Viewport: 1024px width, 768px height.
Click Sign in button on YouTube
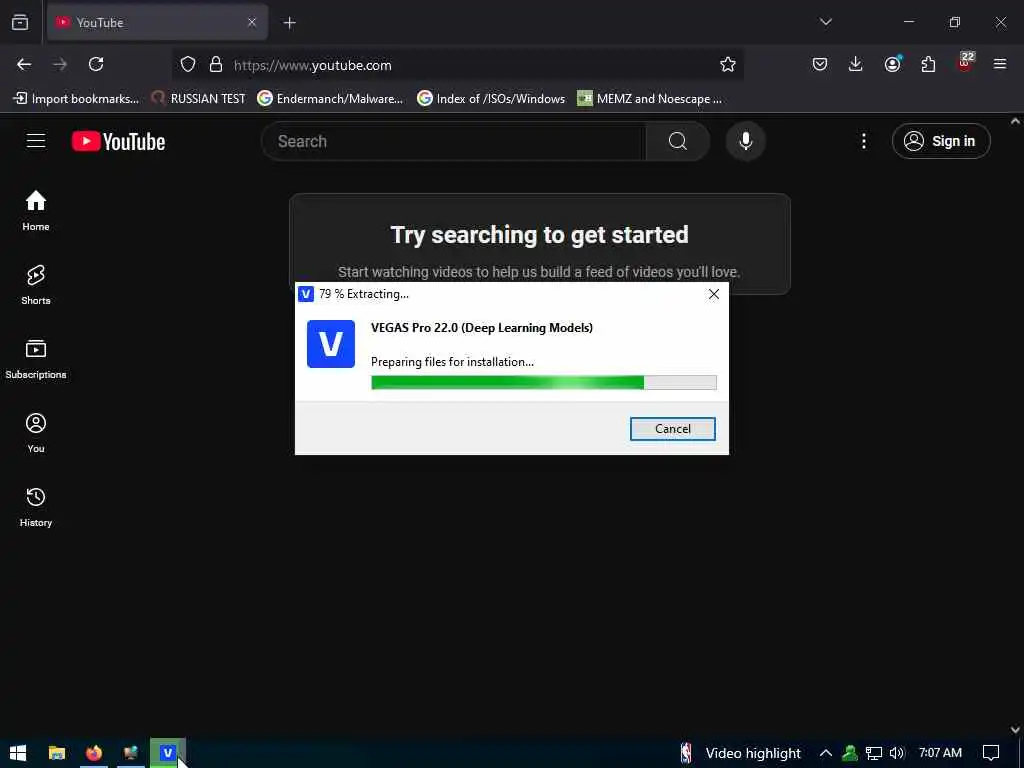(941, 141)
